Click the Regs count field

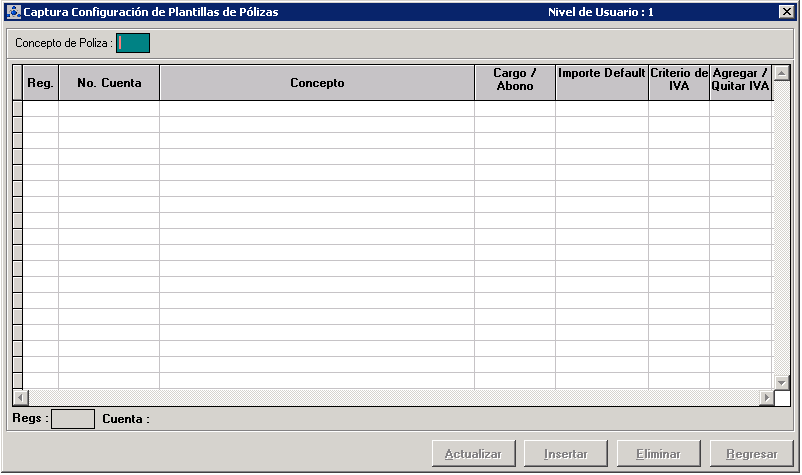tap(73, 420)
